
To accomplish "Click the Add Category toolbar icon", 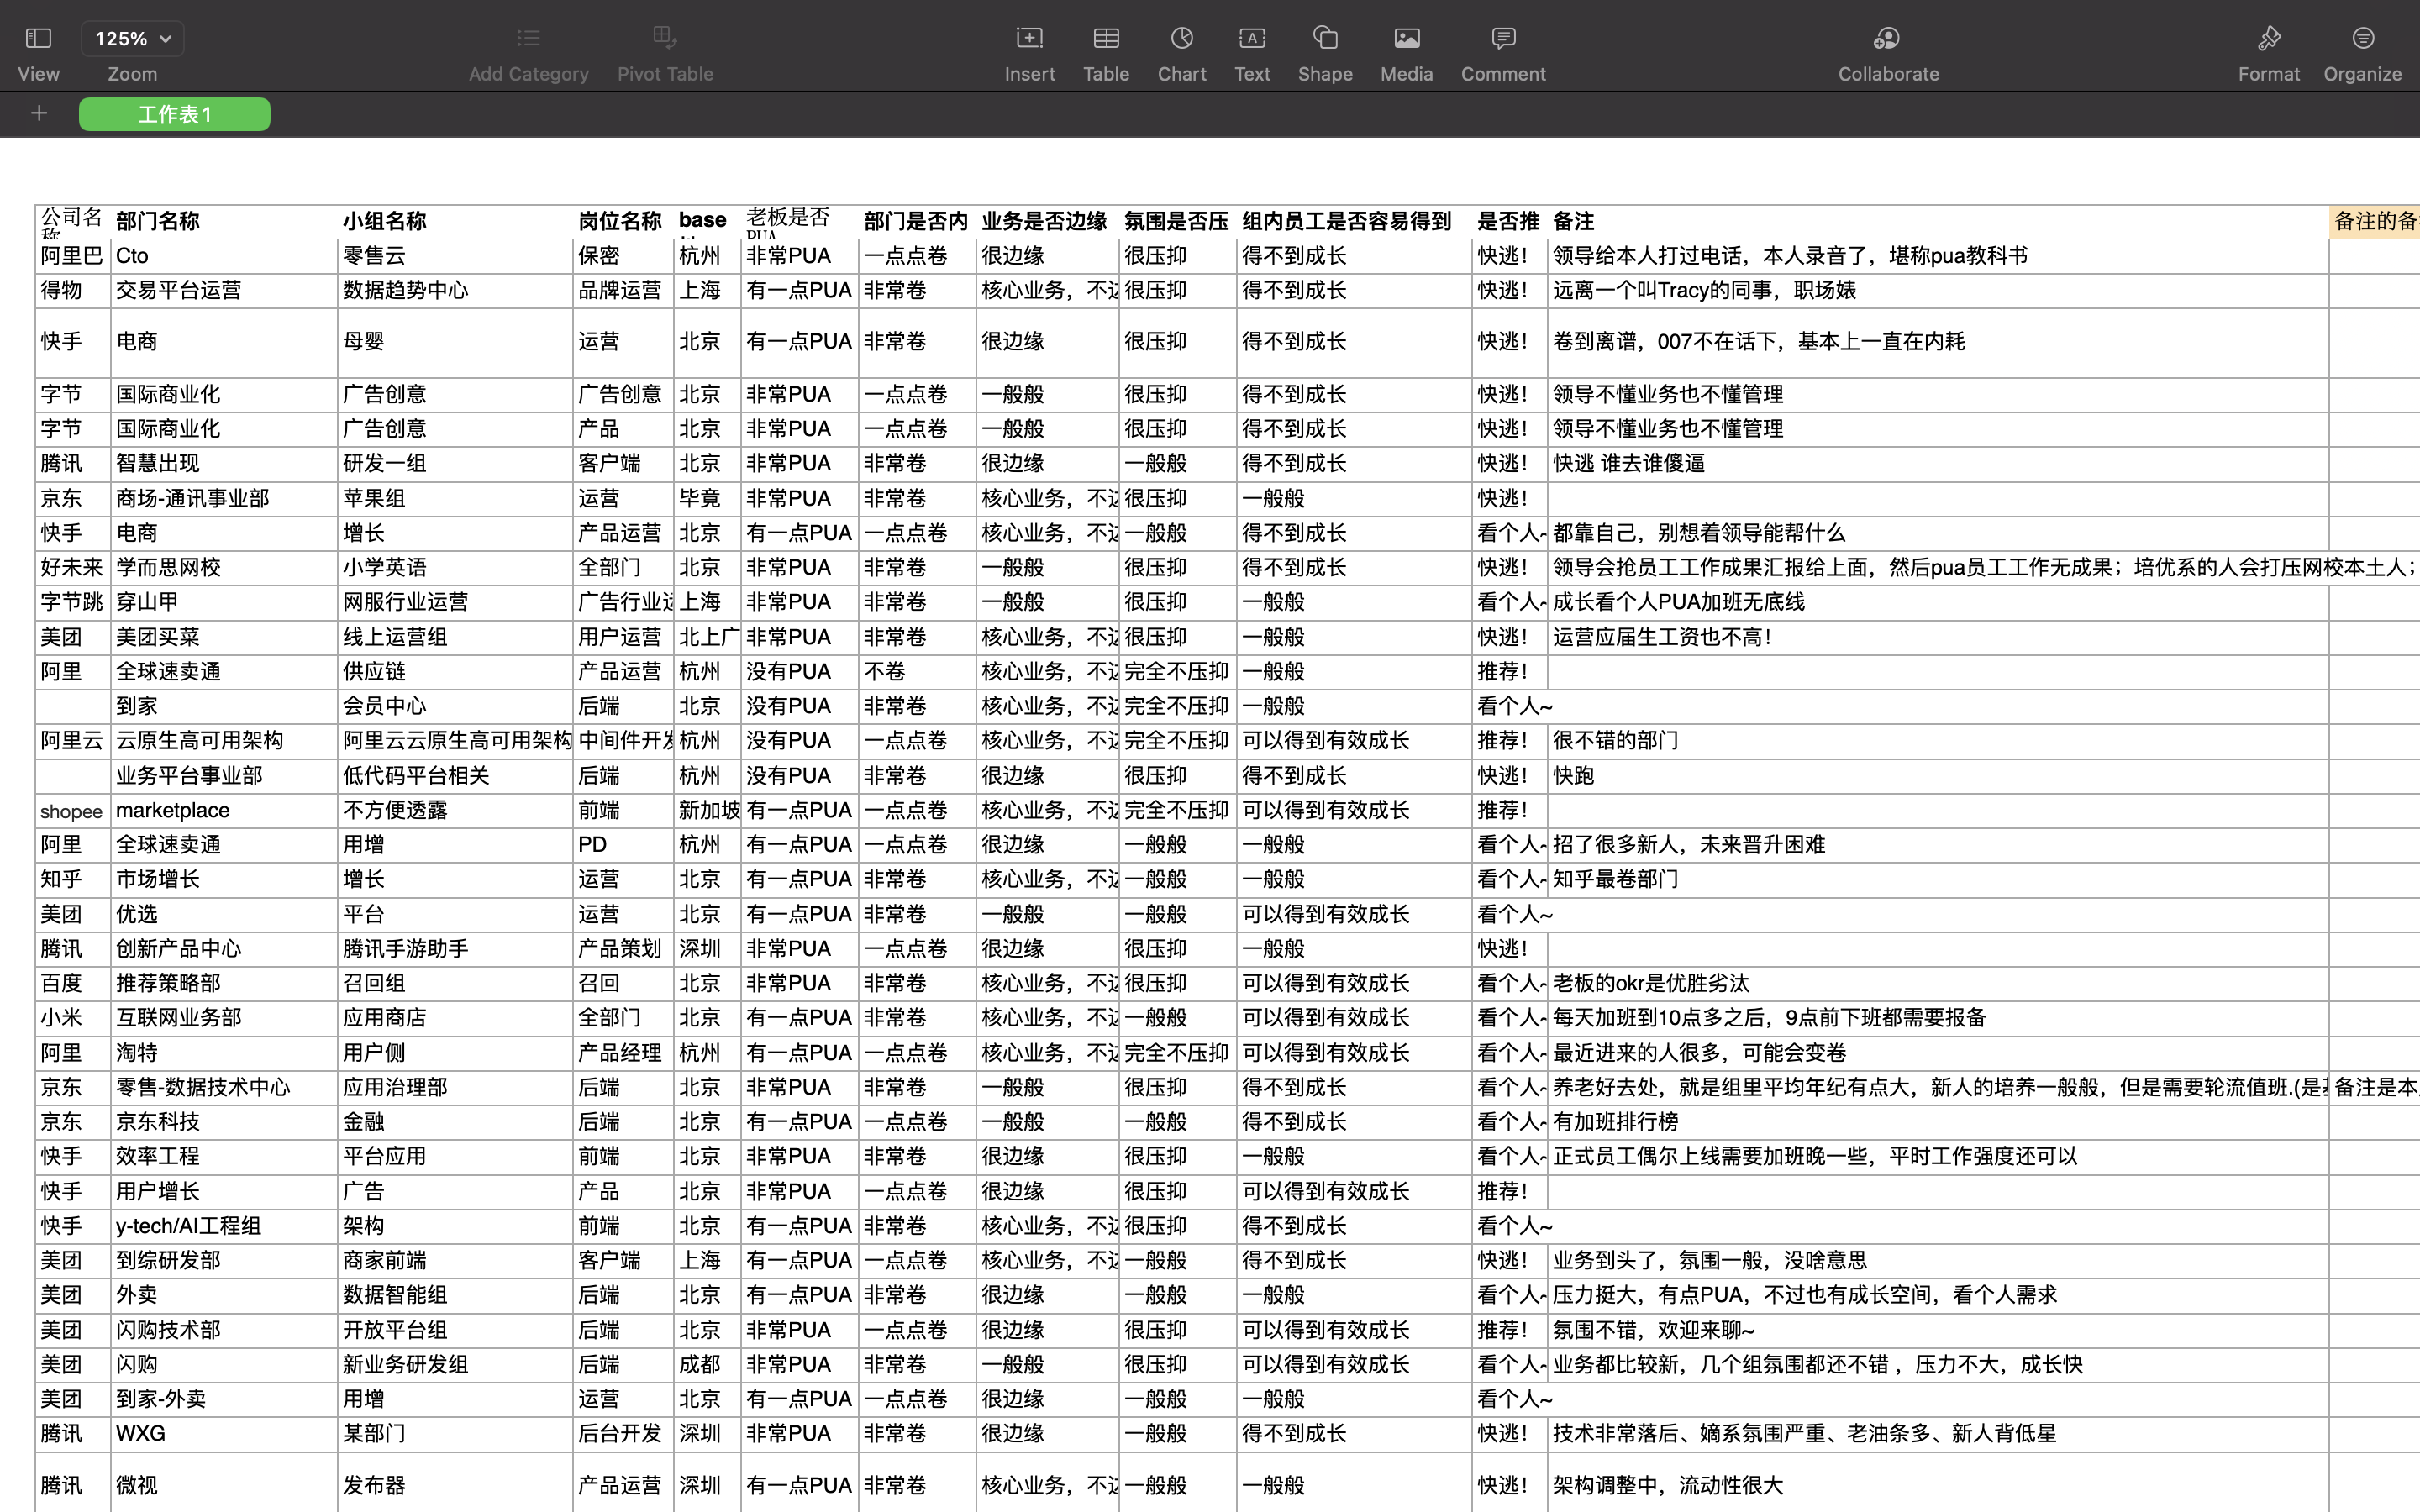I will (x=528, y=39).
